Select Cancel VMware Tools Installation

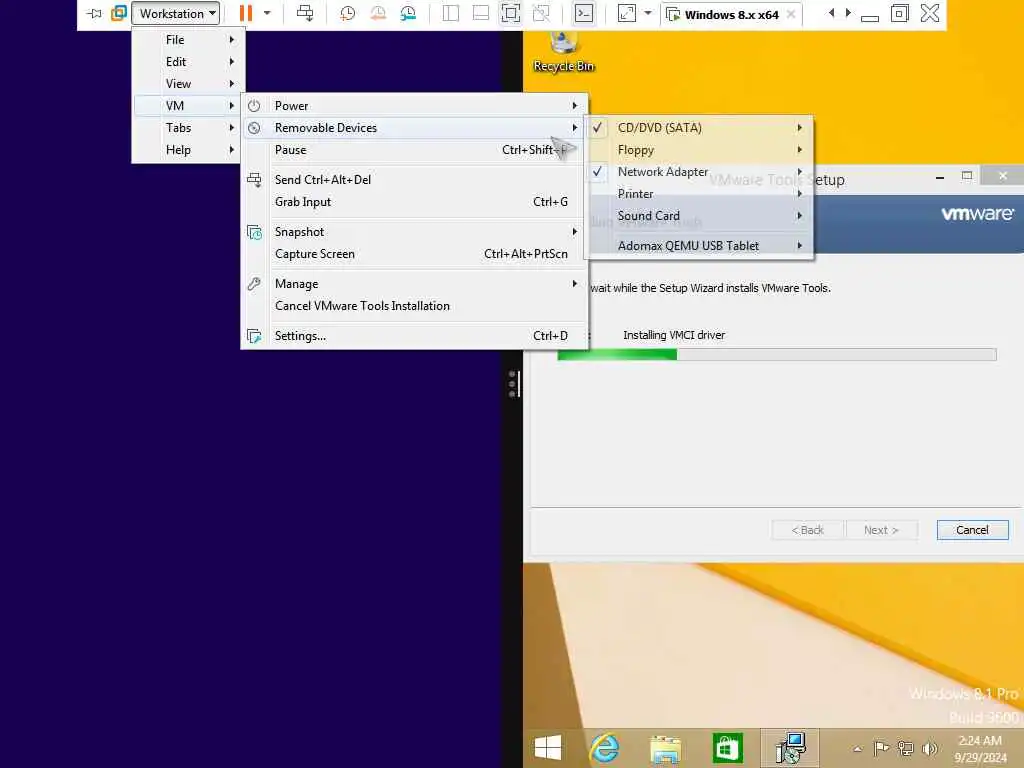pyautogui.click(x=414, y=306)
